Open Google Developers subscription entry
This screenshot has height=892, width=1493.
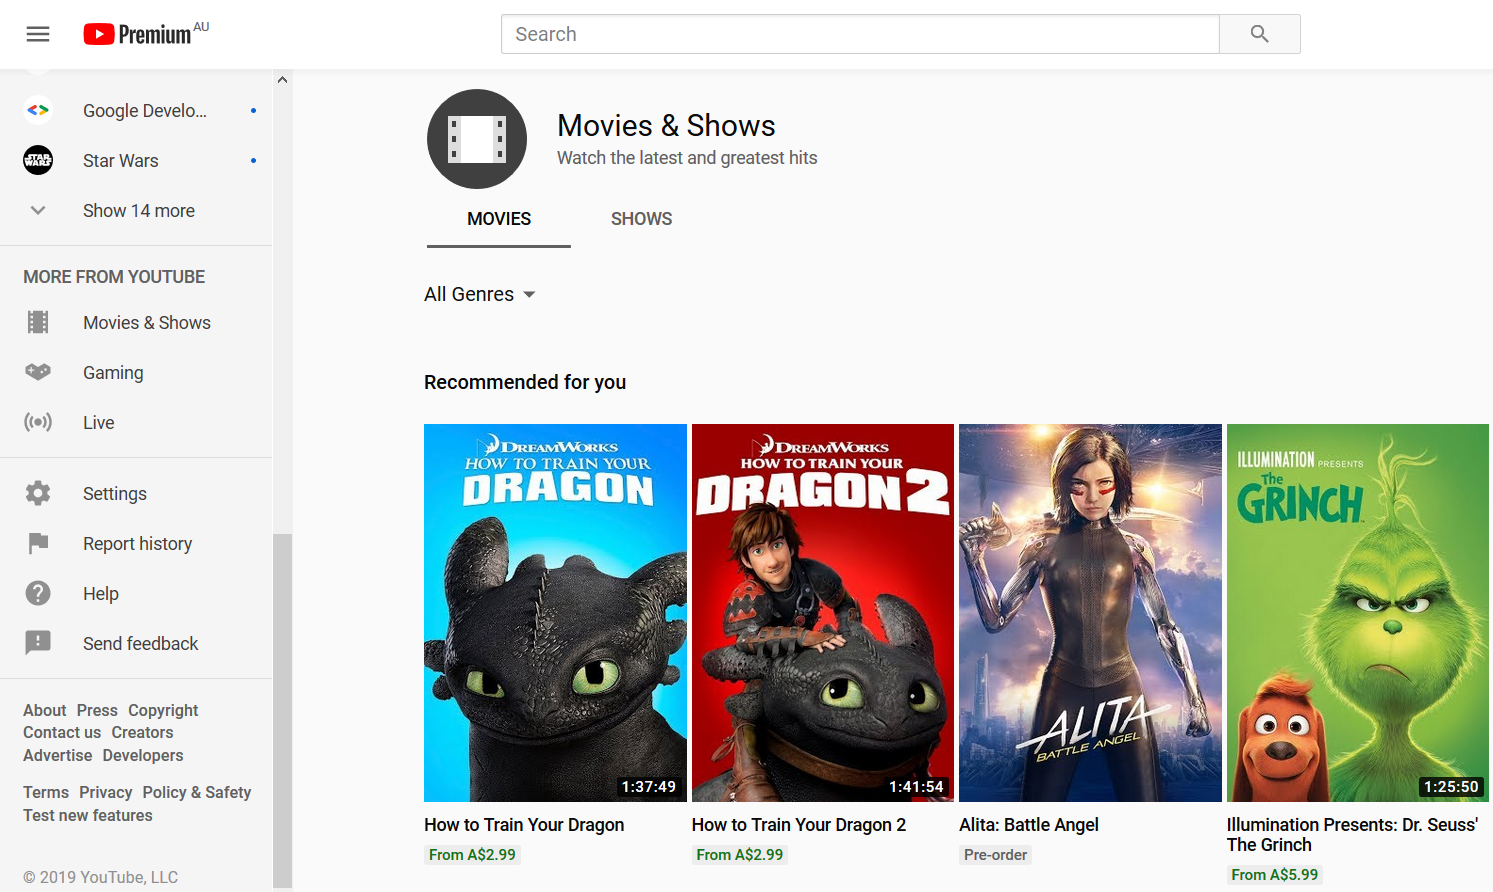click(x=136, y=110)
